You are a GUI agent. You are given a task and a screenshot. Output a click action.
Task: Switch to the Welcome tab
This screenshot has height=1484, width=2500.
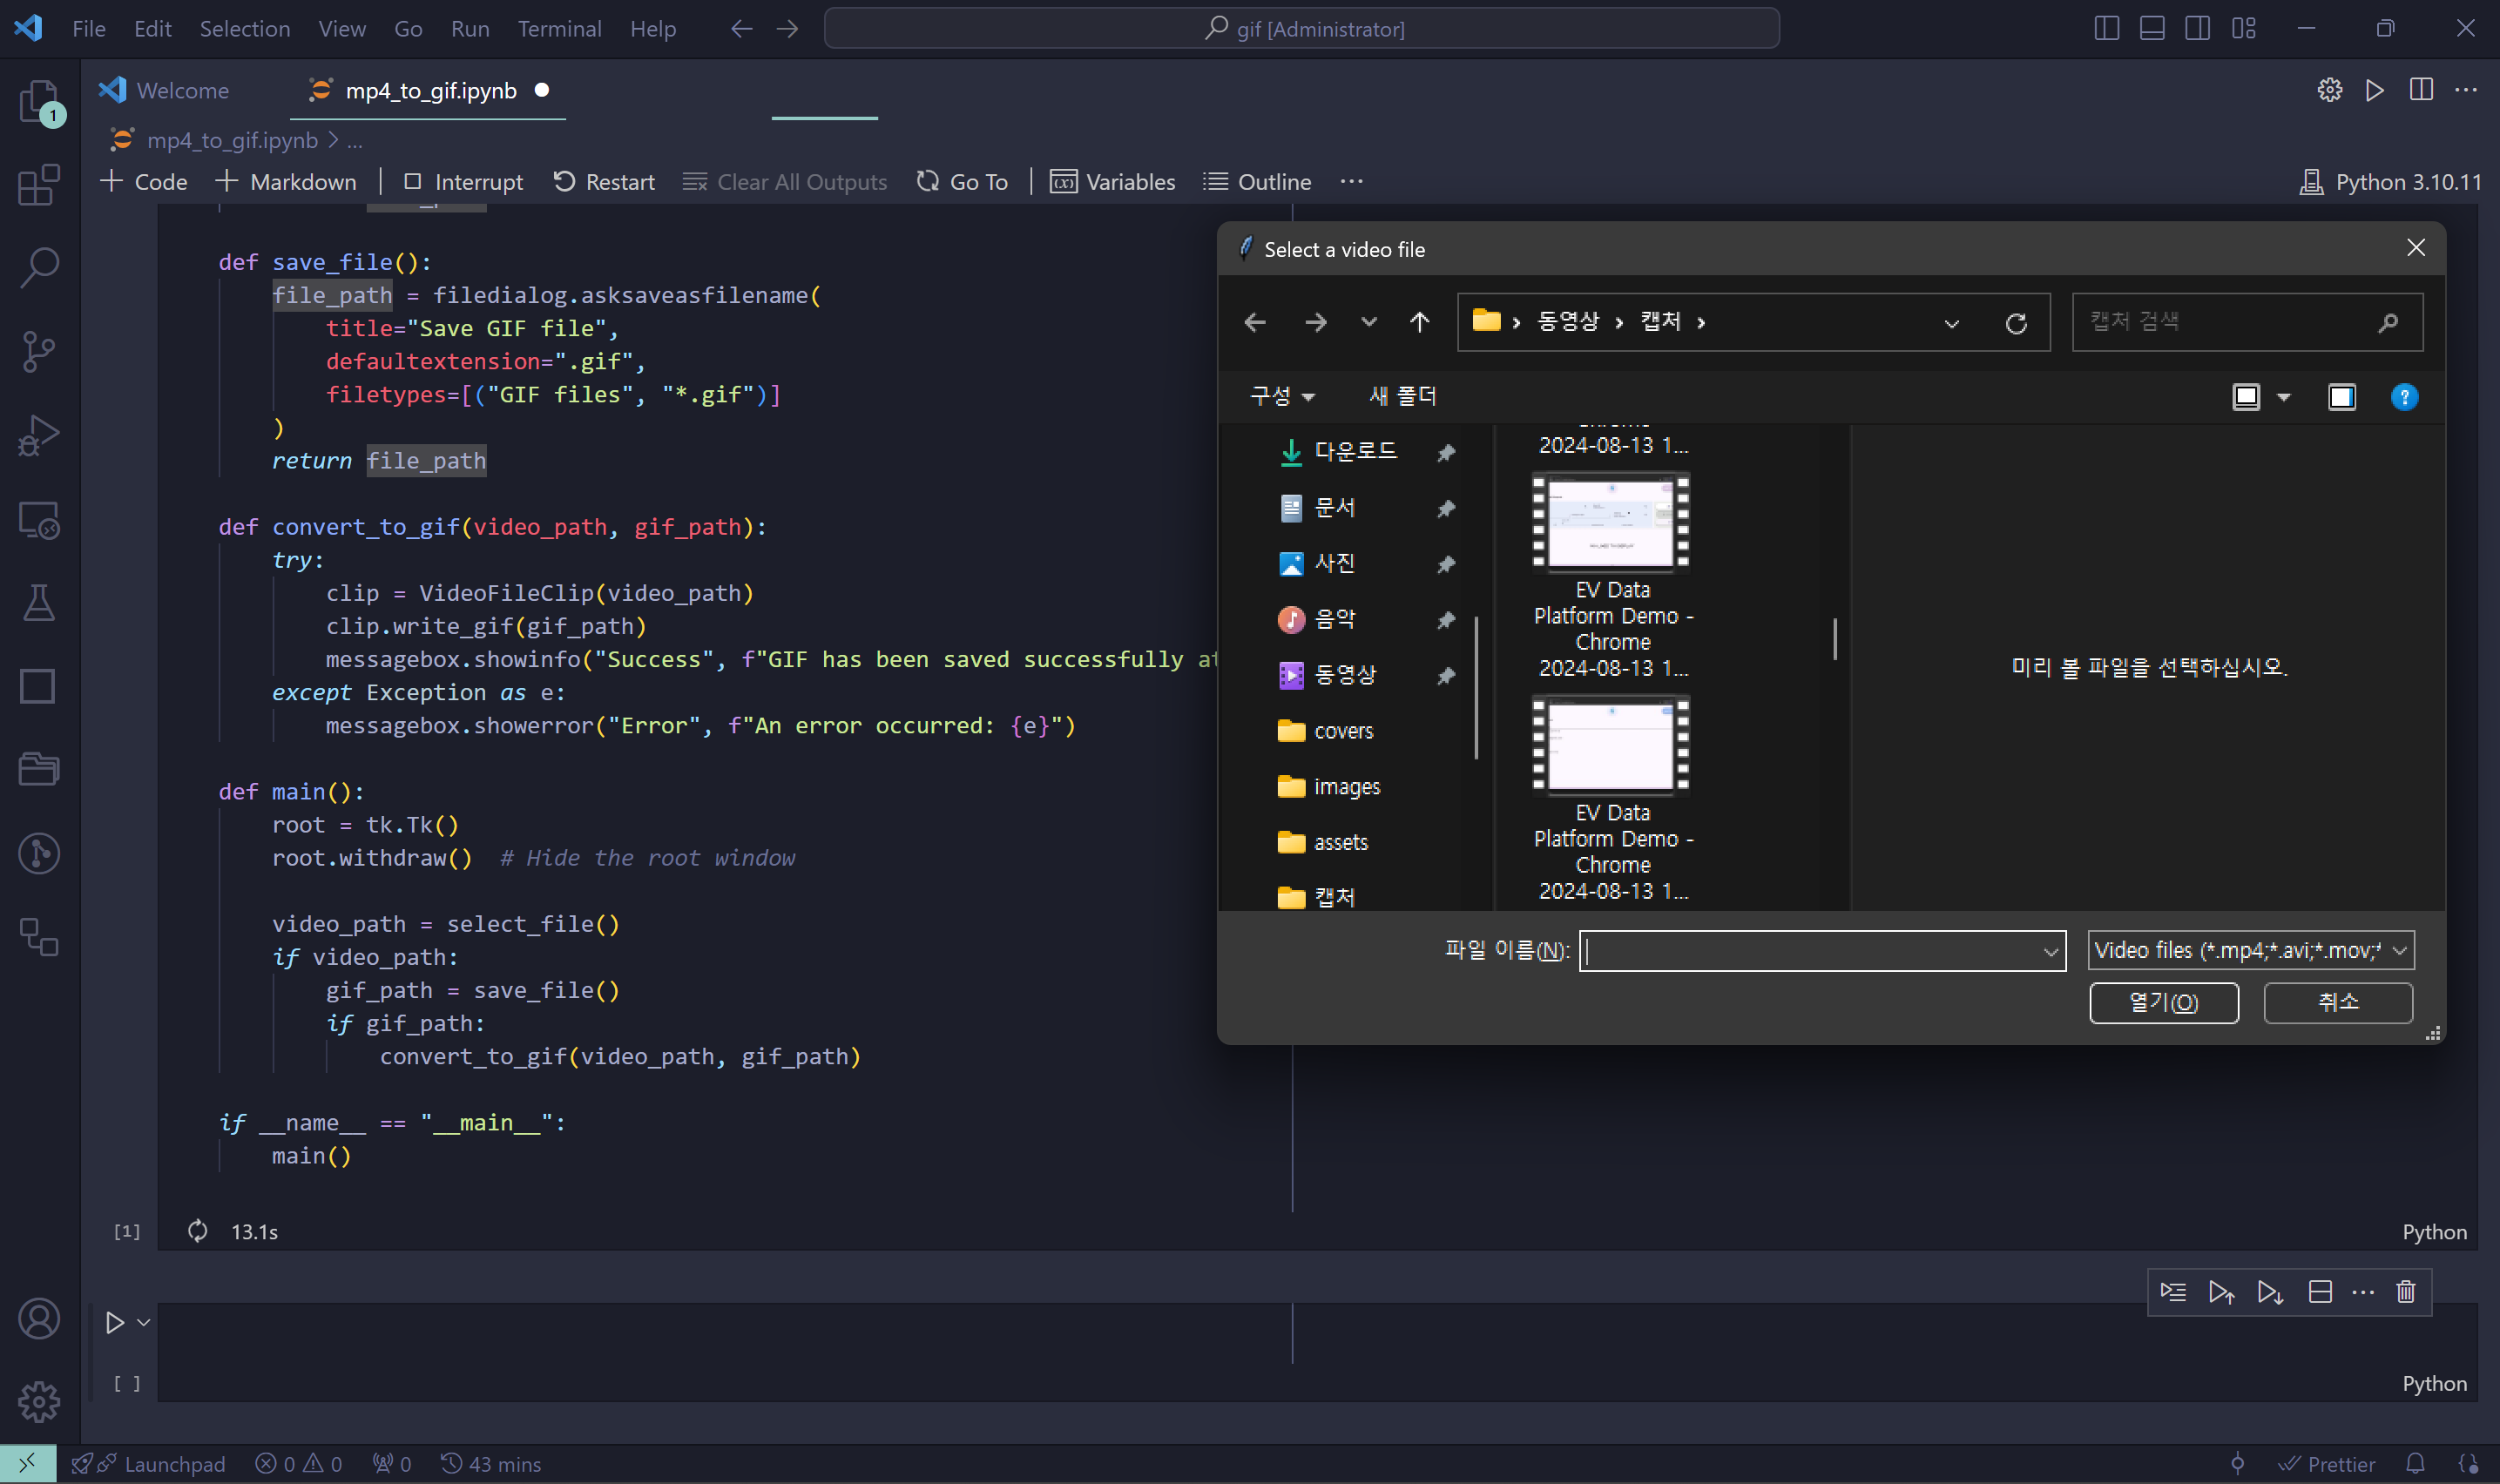click(x=181, y=90)
